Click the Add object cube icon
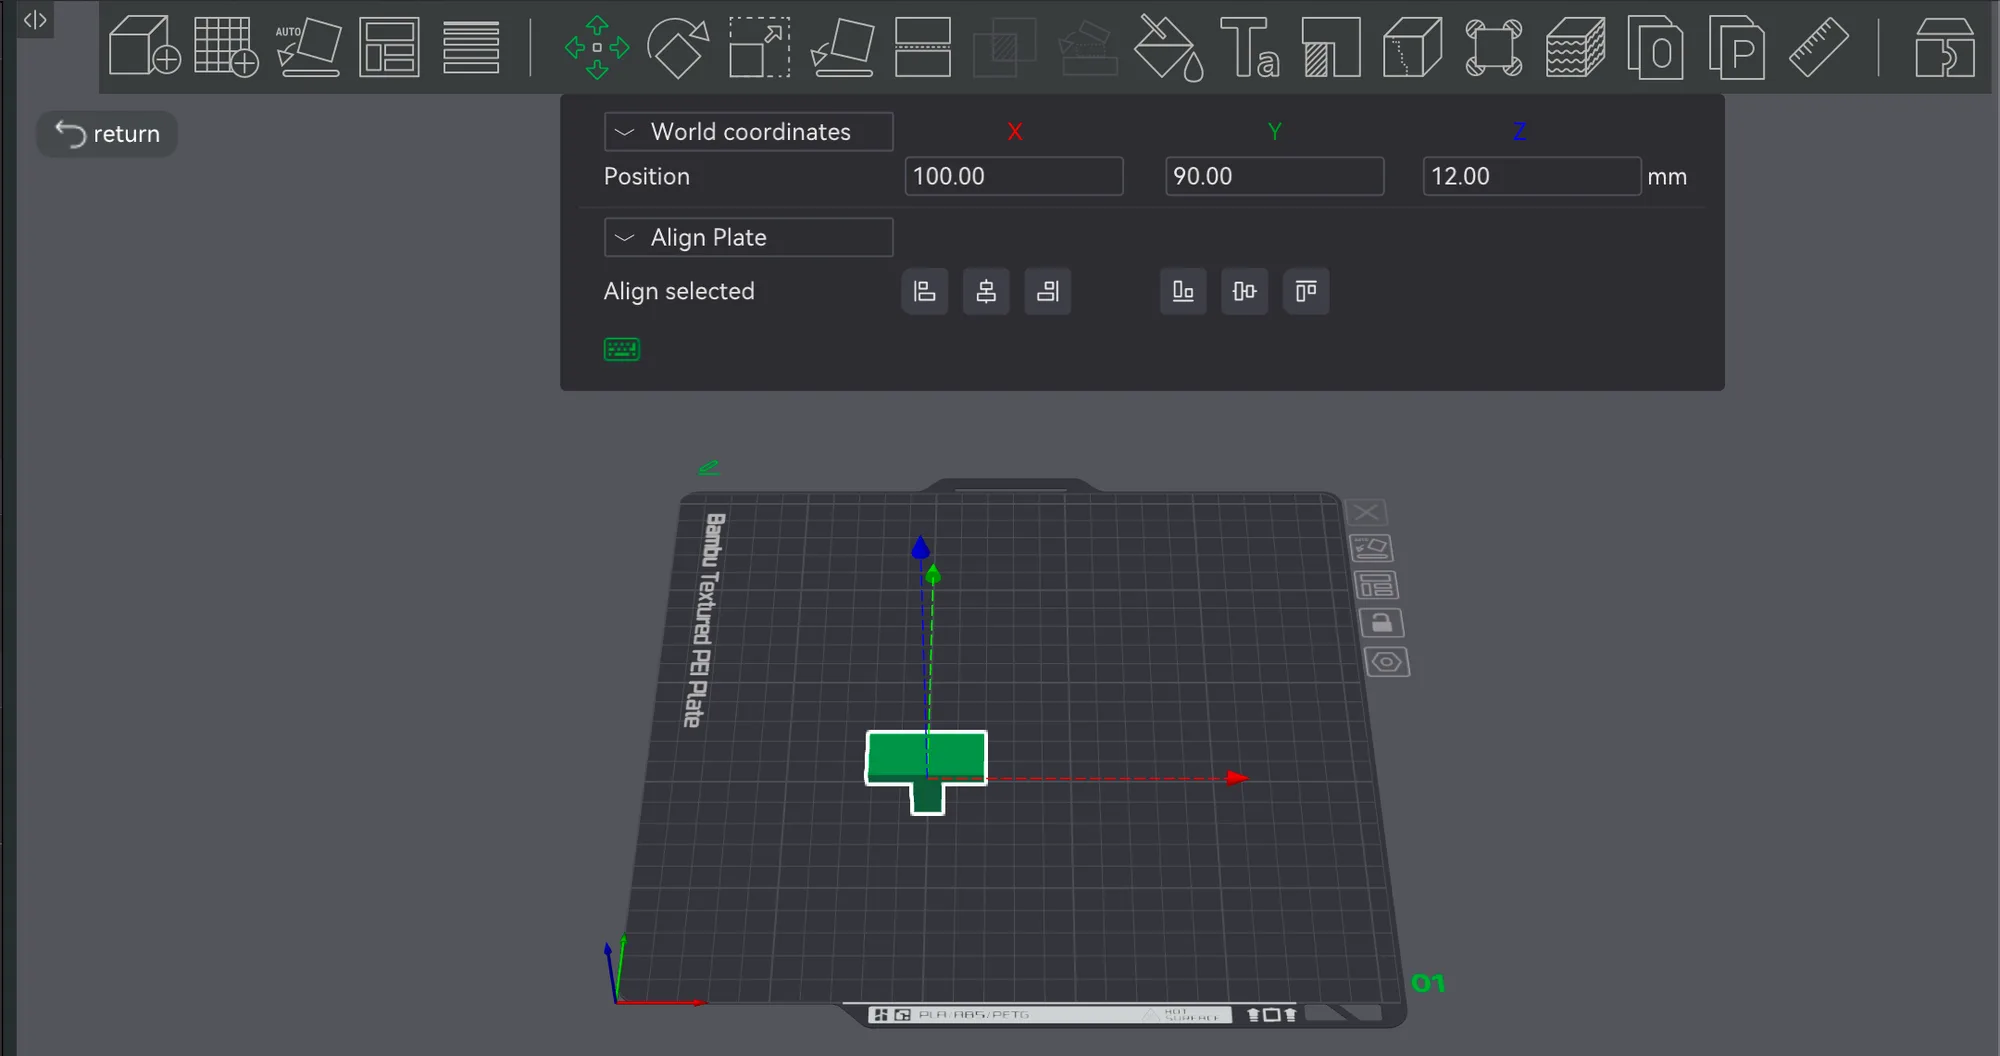The image size is (2000, 1056). [x=144, y=47]
